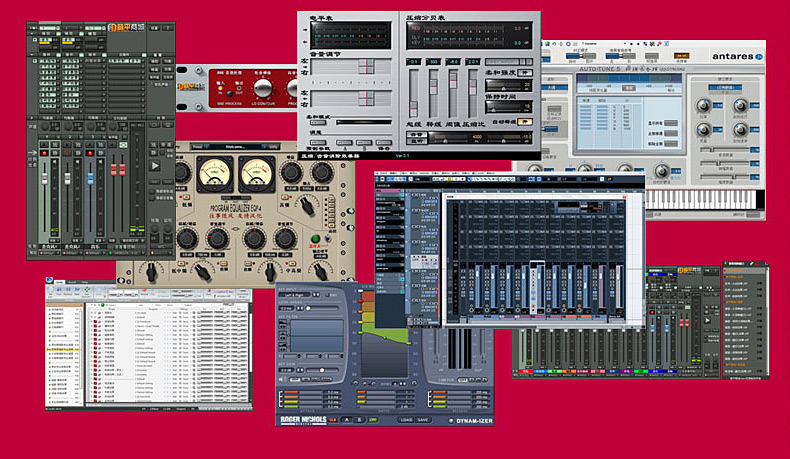The height and width of the screenshot is (459, 790).
Task: Open the EQP-4 preset dropdown at top
Action: (x=237, y=147)
